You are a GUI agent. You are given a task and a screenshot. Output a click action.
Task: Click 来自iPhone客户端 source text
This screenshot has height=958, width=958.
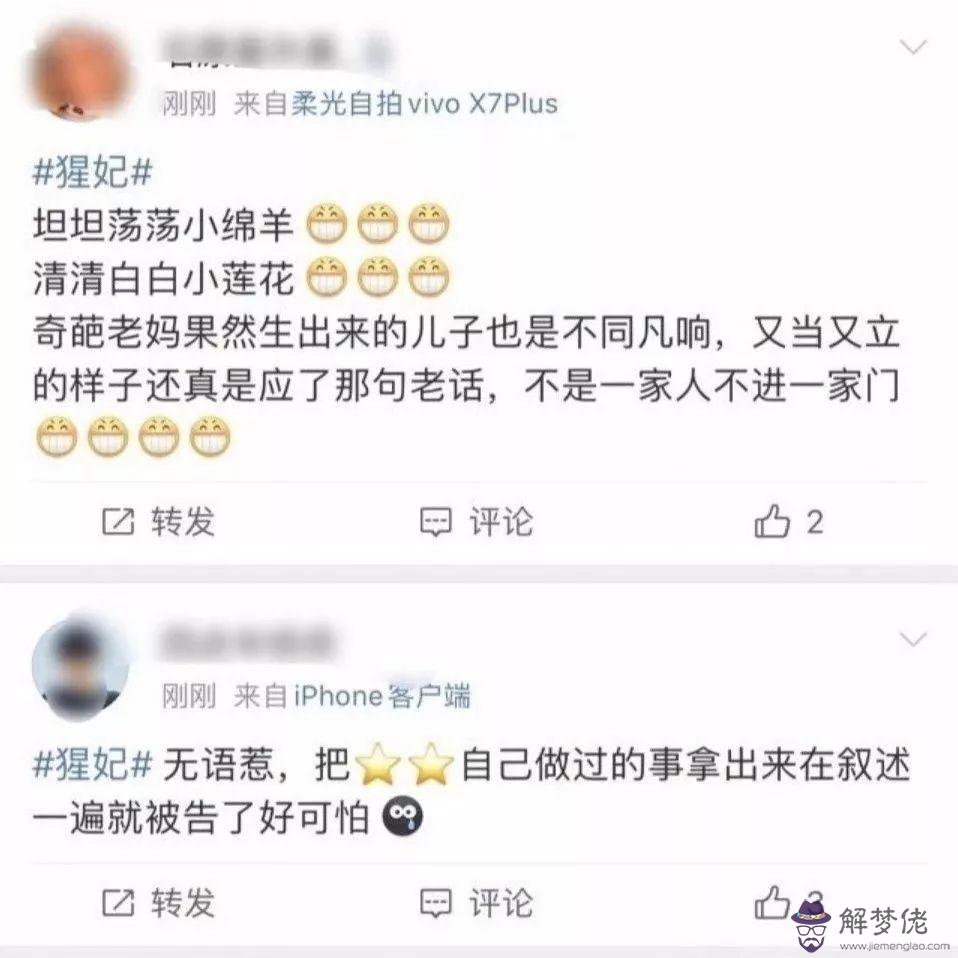[x=352, y=696]
